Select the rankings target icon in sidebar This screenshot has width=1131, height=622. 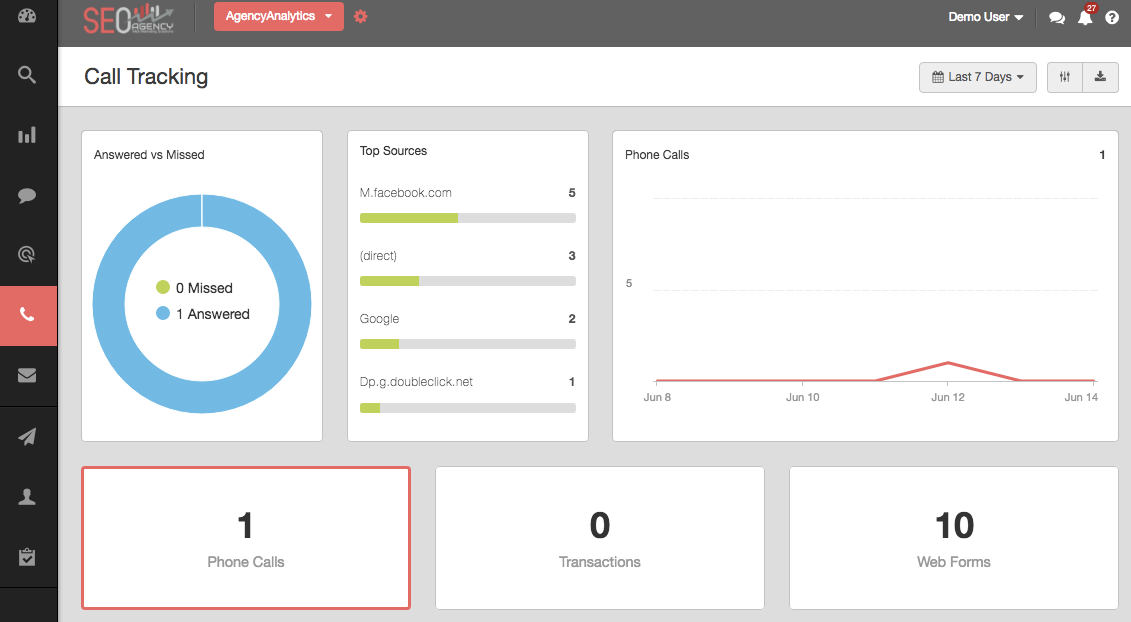point(28,254)
